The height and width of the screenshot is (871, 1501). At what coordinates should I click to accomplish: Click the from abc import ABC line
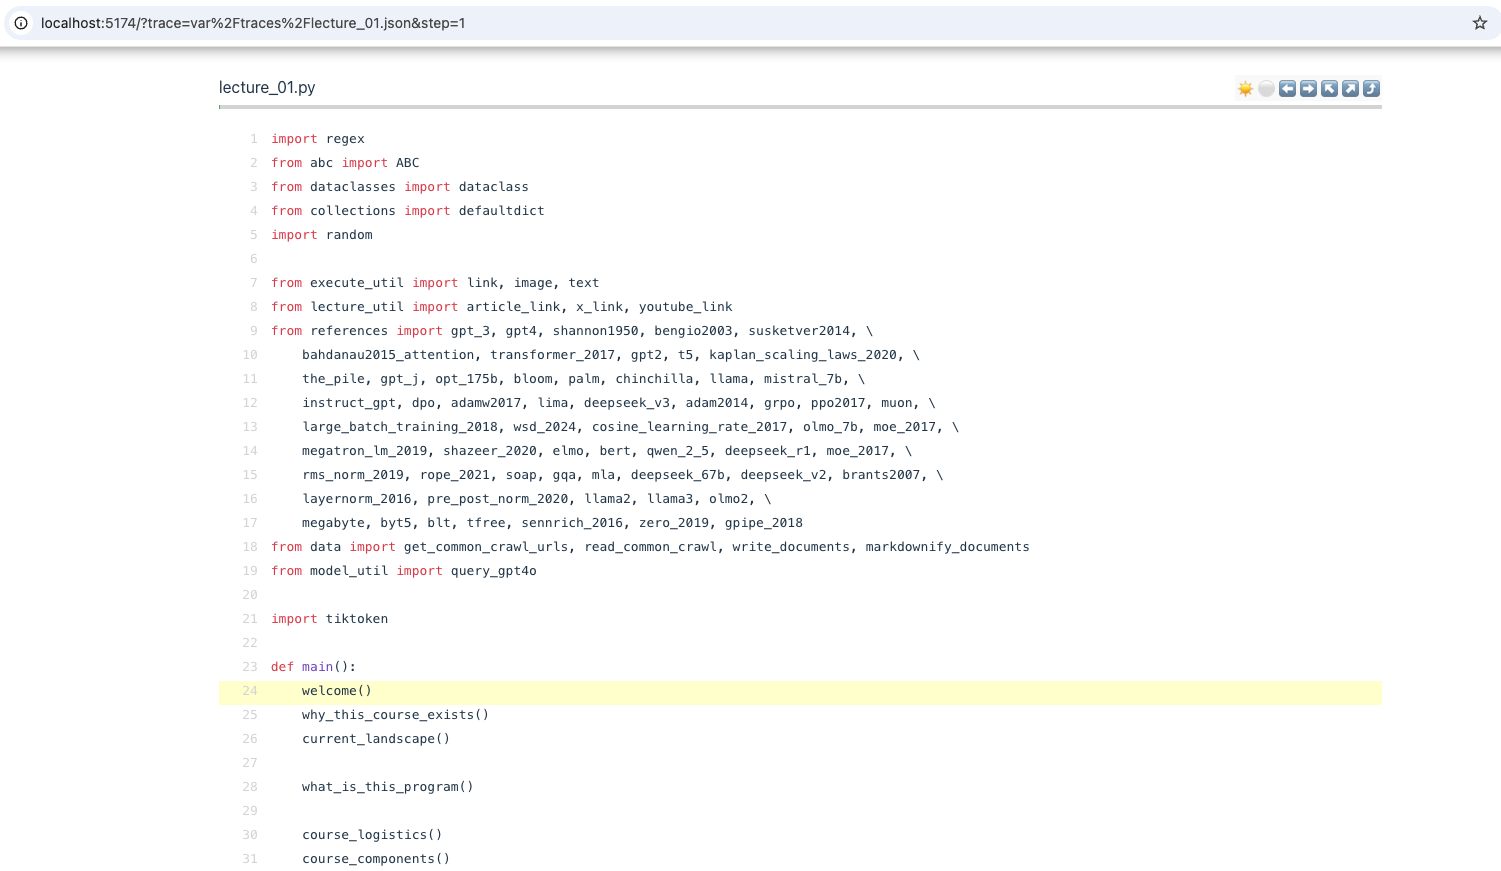pos(345,163)
